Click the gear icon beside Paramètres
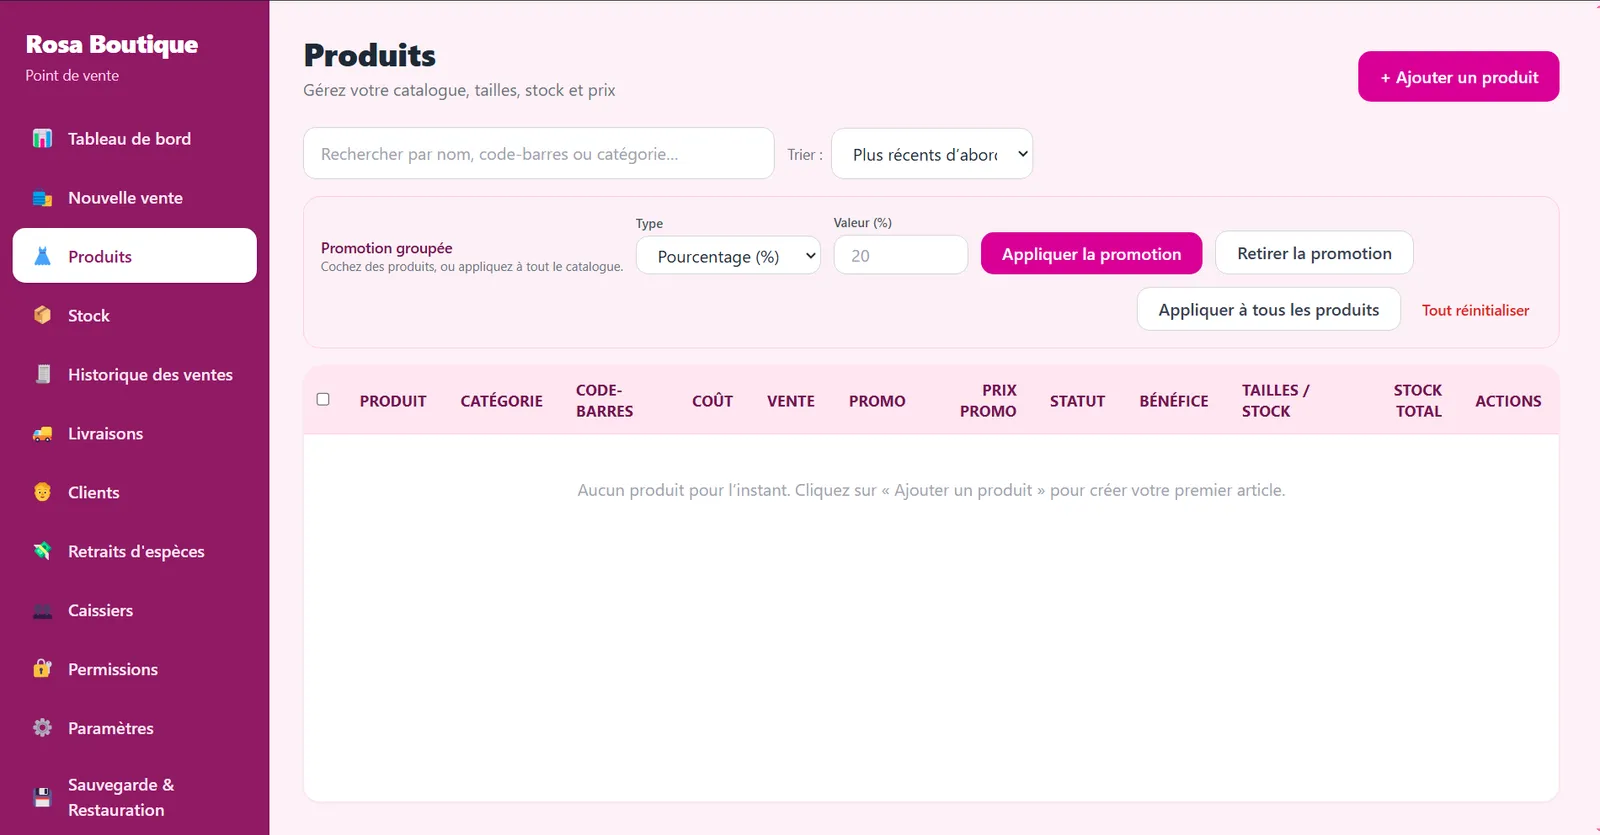 [x=42, y=728]
